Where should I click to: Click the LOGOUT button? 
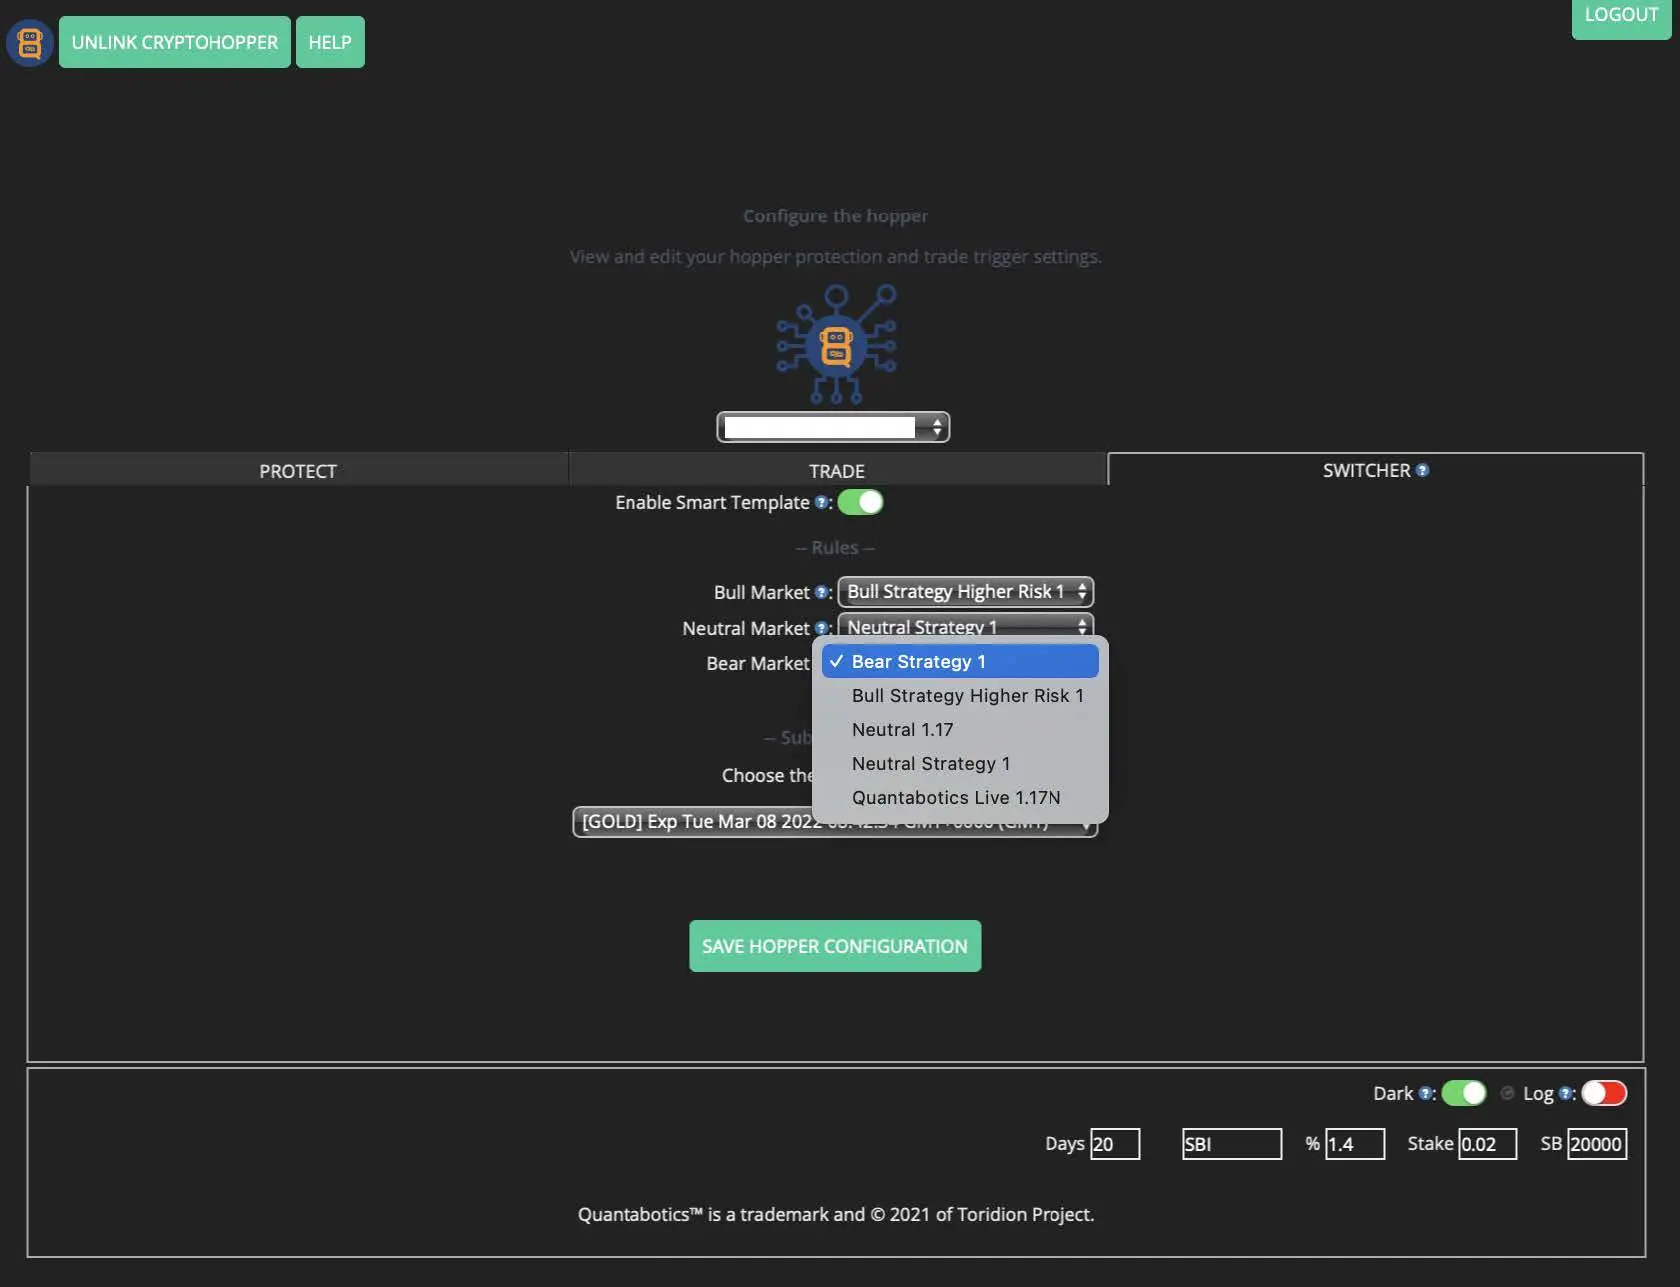(x=1621, y=17)
